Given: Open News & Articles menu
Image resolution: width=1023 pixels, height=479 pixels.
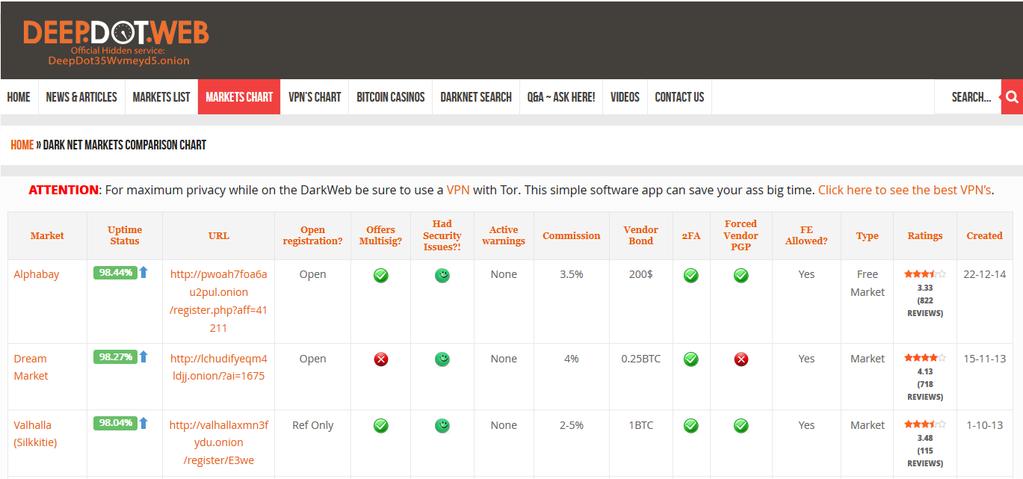Looking at the screenshot, I should 82,97.
